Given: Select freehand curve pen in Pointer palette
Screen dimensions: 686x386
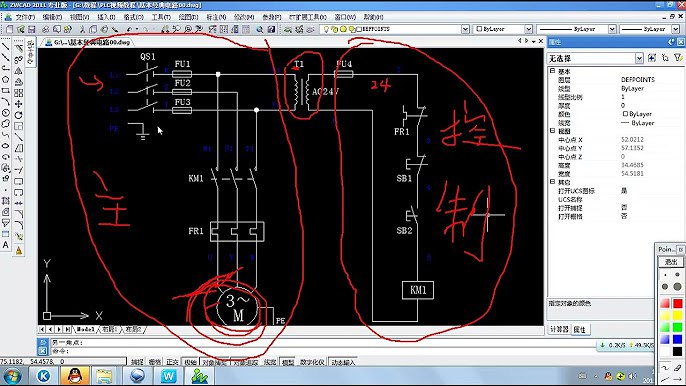Looking at the screenshot, I should (x=665, y=368).
